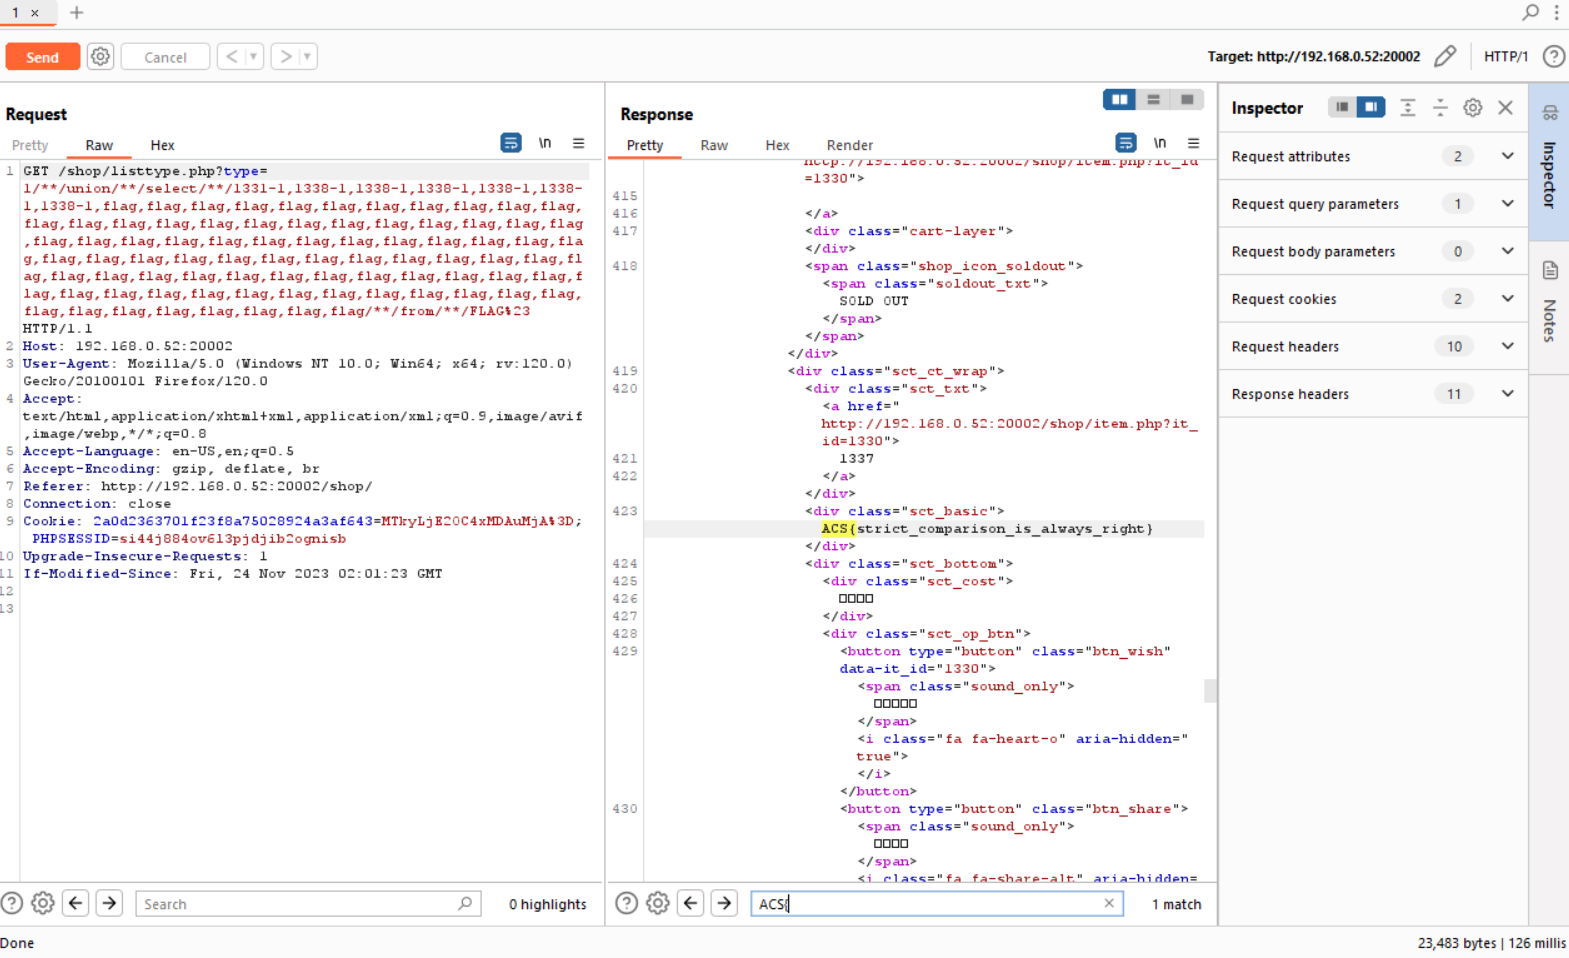Close Repeater tab 1

(35, 13)
